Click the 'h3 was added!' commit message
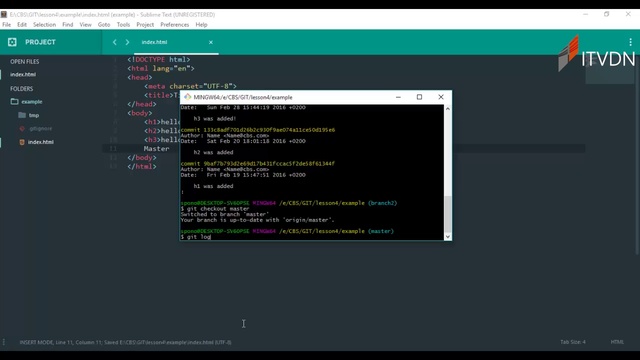Image resolution: width=640 pixels, height=360 pixels. [x=215, y=119]
